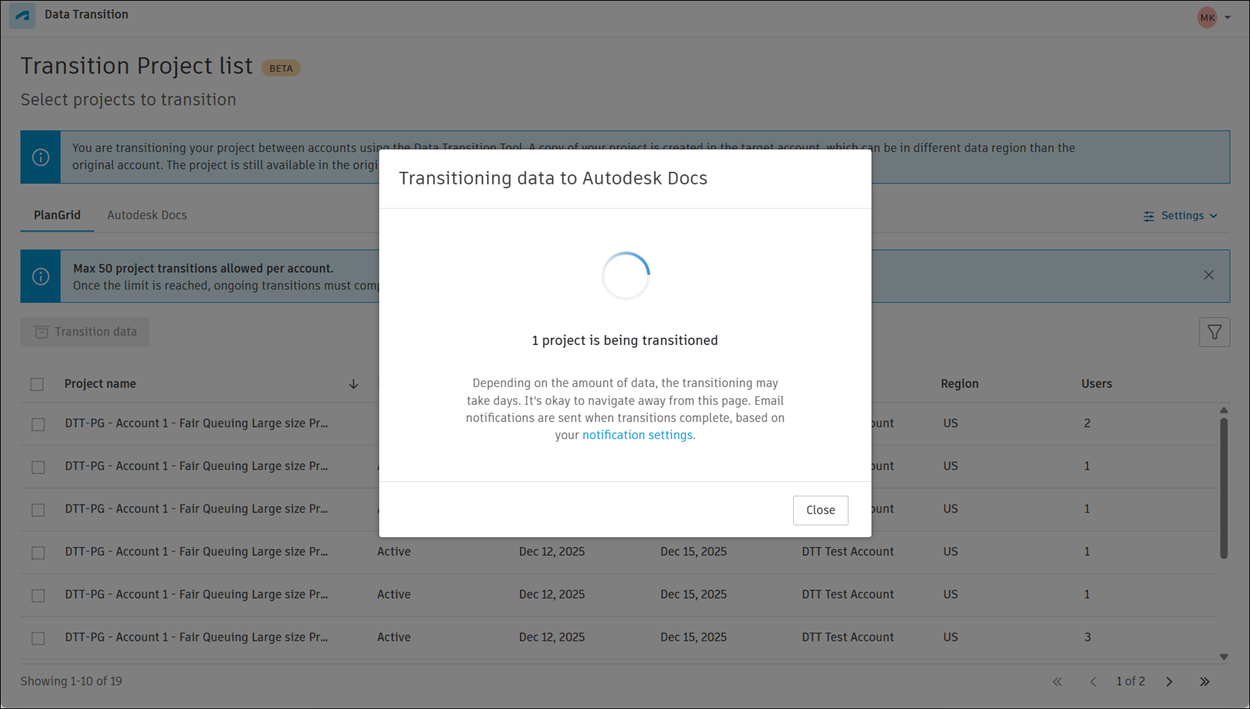Click the '1 project is being transitioned' message
Image resolution: width=1250 pixels, height=709 pixels.
click(x=625, y=341)
